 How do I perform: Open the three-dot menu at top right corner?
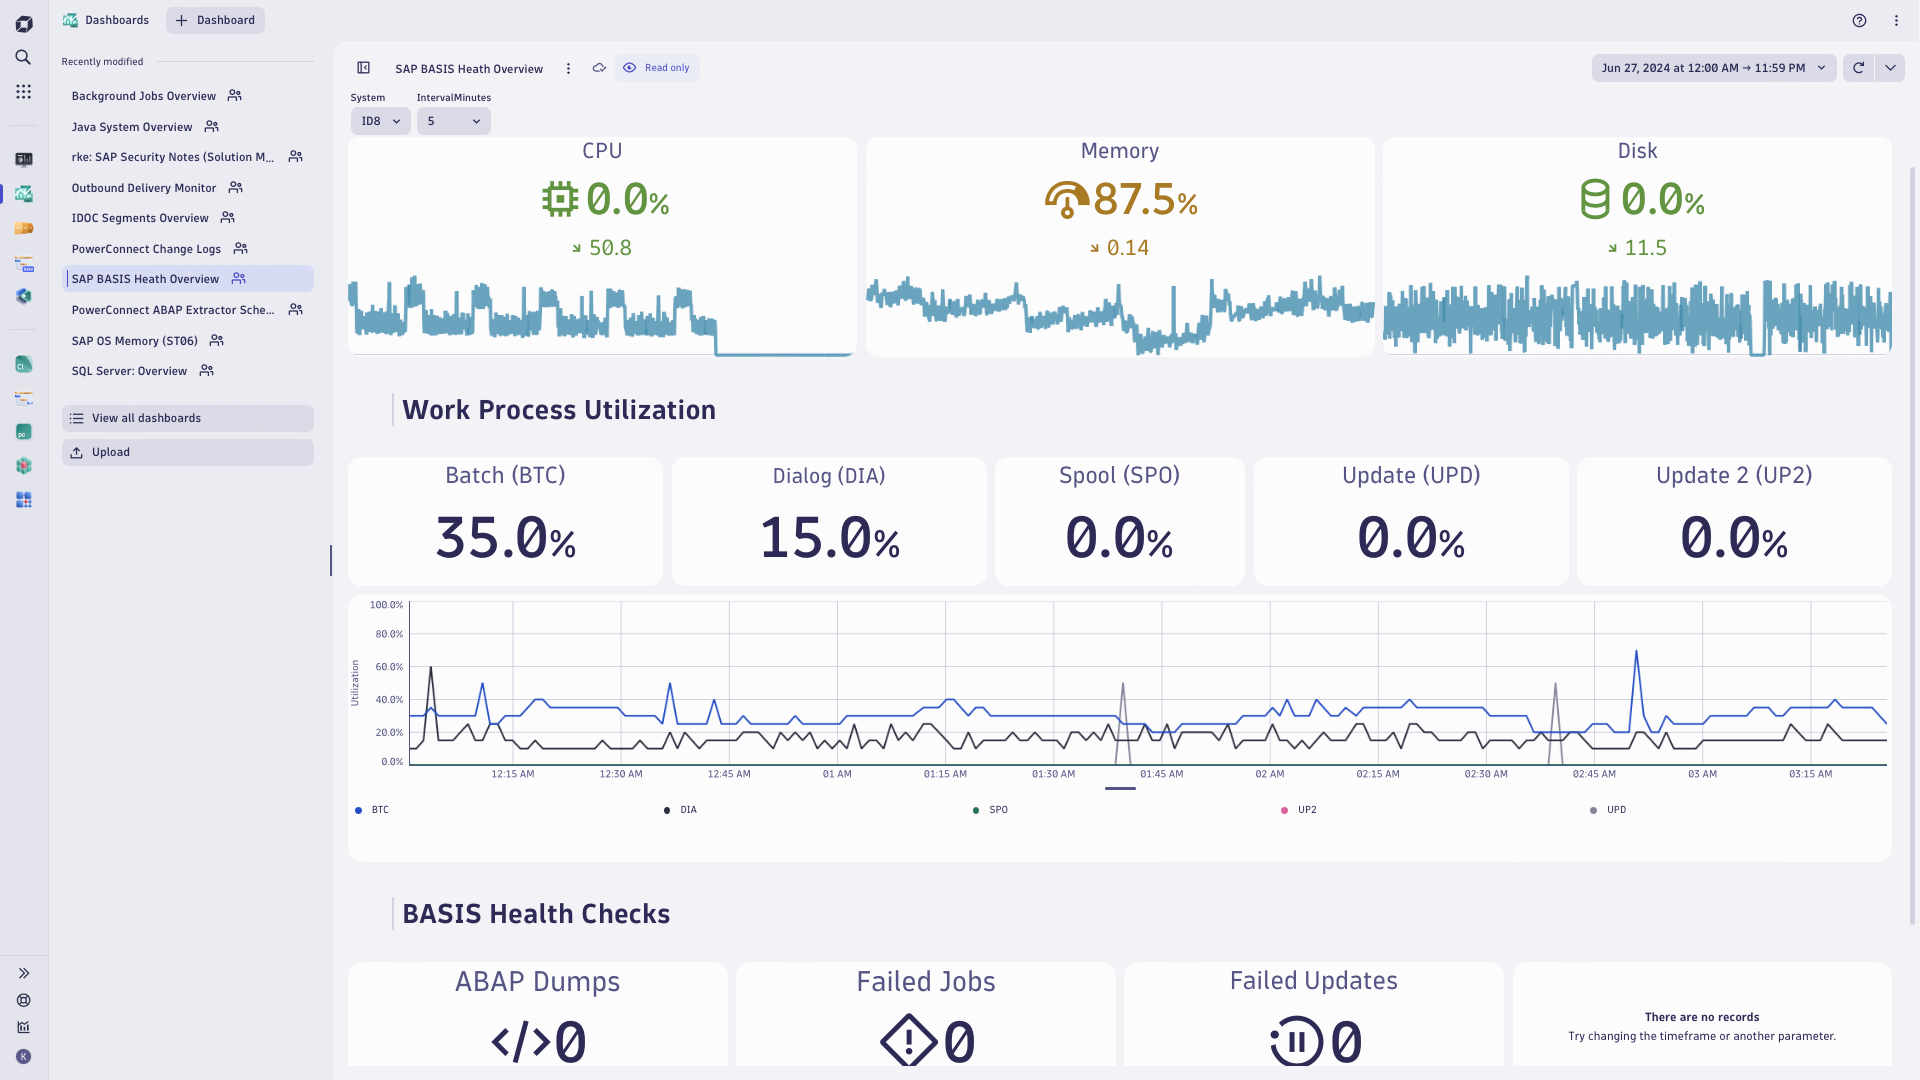(x=1896, y=20)
